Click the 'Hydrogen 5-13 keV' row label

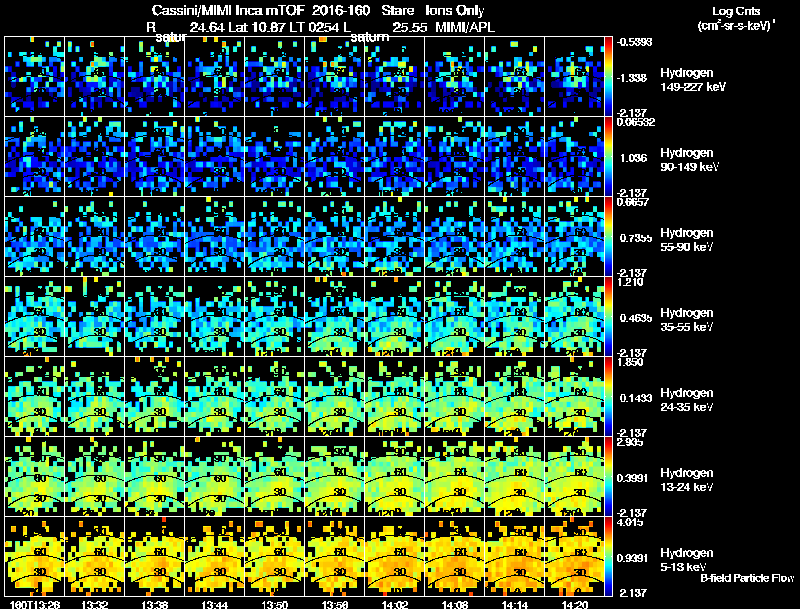[x=687, y=560]
